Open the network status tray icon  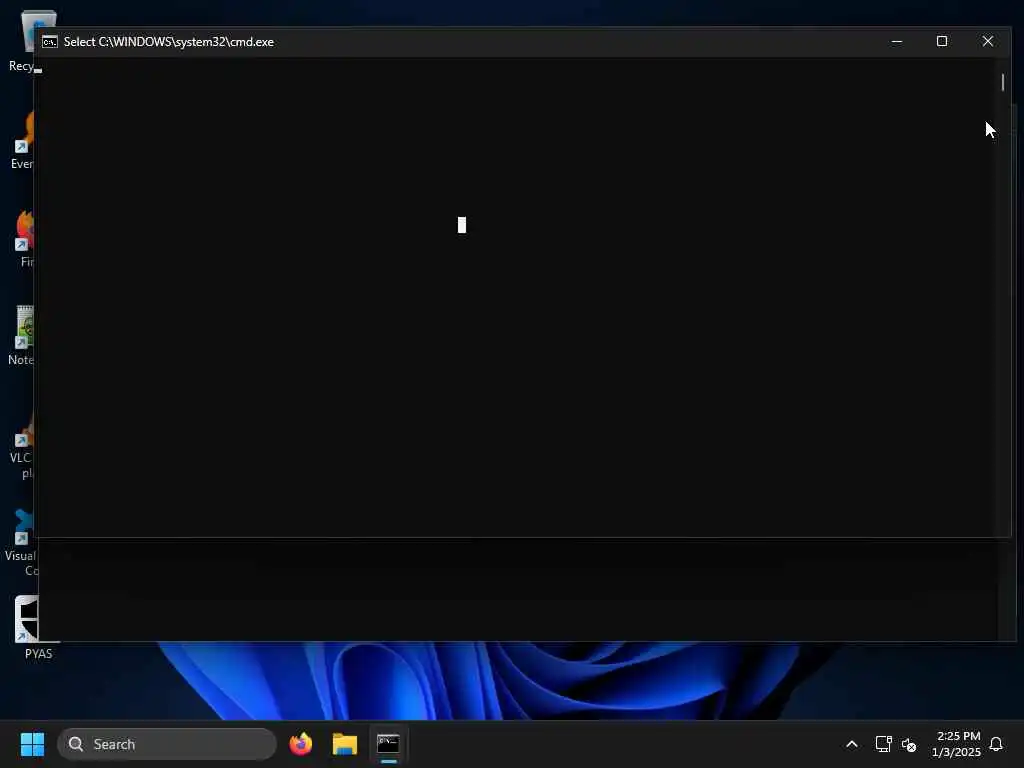pos(883,744)
